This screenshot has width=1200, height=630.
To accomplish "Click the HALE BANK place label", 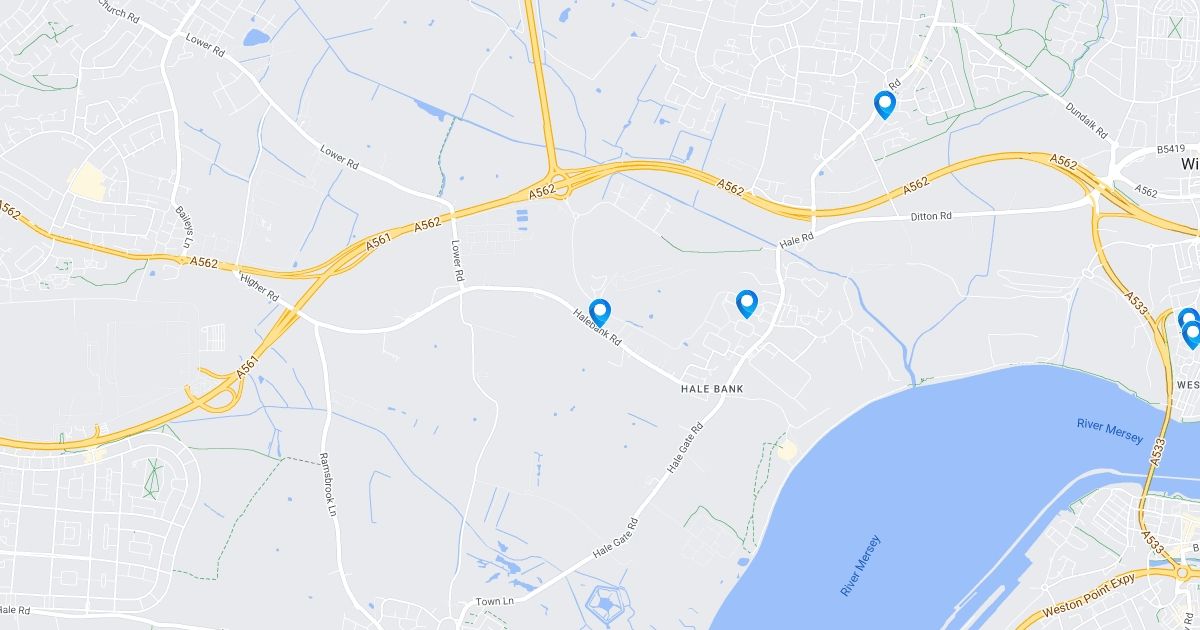I will click(x=712, y=388).
